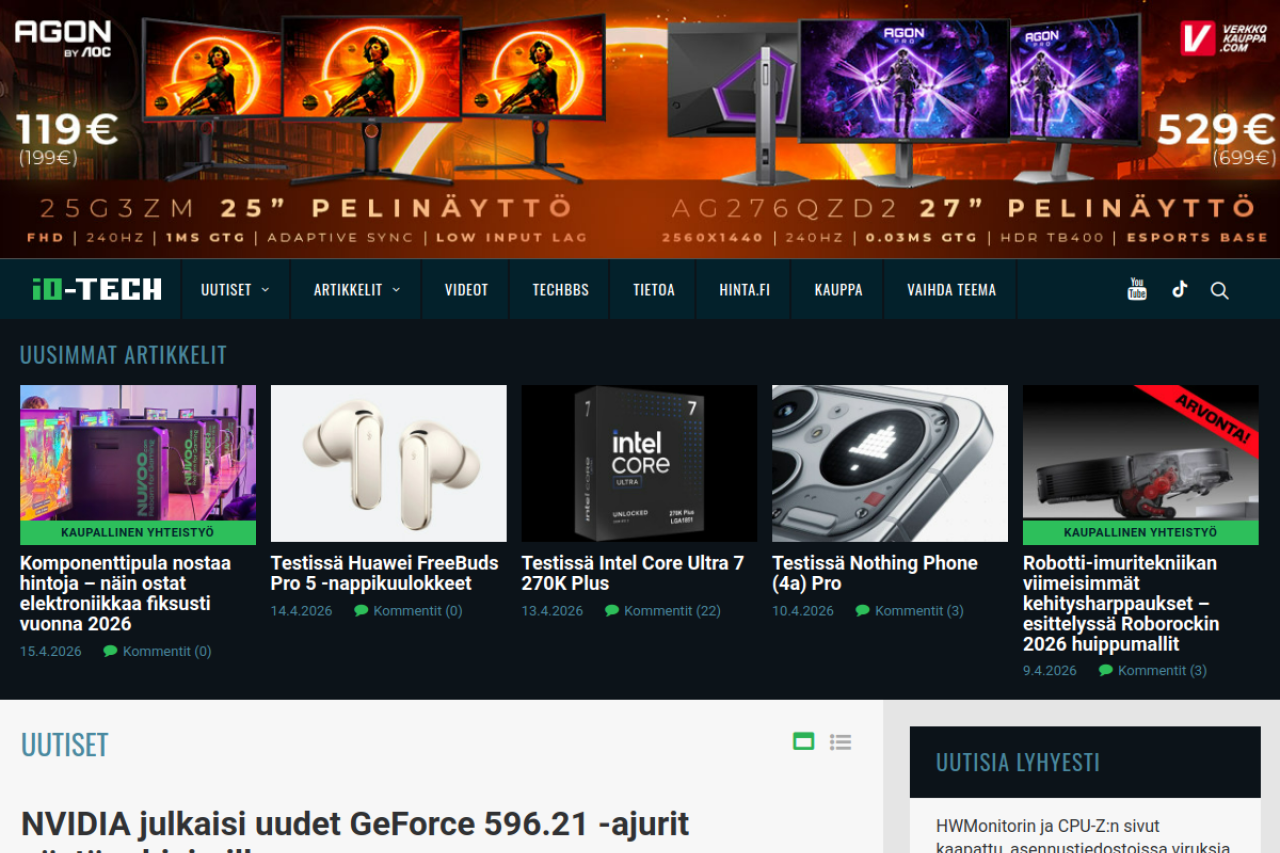This screenshot has height=853, width=1280.
Task: Open the Tietoa menu item
Action: coord(653,290)
